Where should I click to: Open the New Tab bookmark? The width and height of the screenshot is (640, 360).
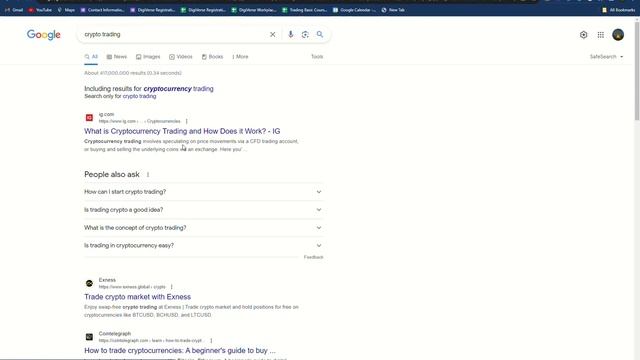click(393, 10)
